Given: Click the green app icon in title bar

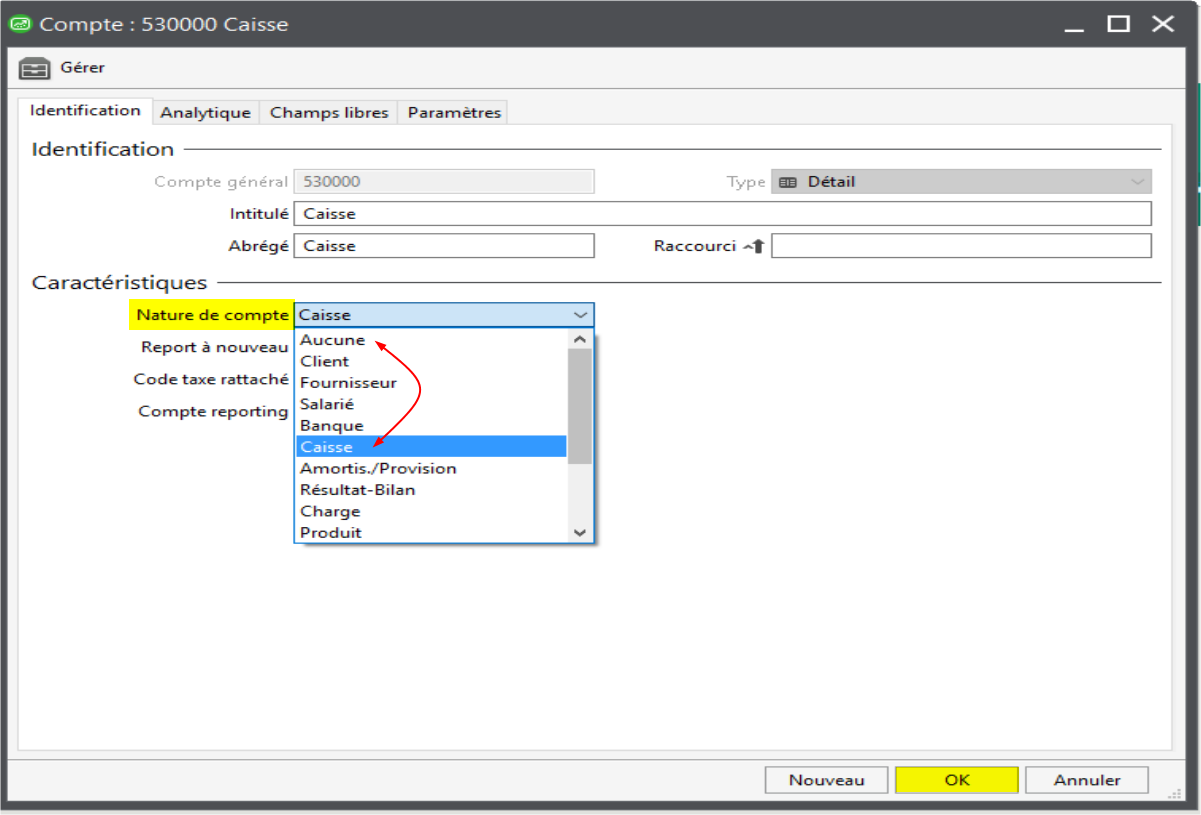Looking at the screenshot, I should point(20,24).
